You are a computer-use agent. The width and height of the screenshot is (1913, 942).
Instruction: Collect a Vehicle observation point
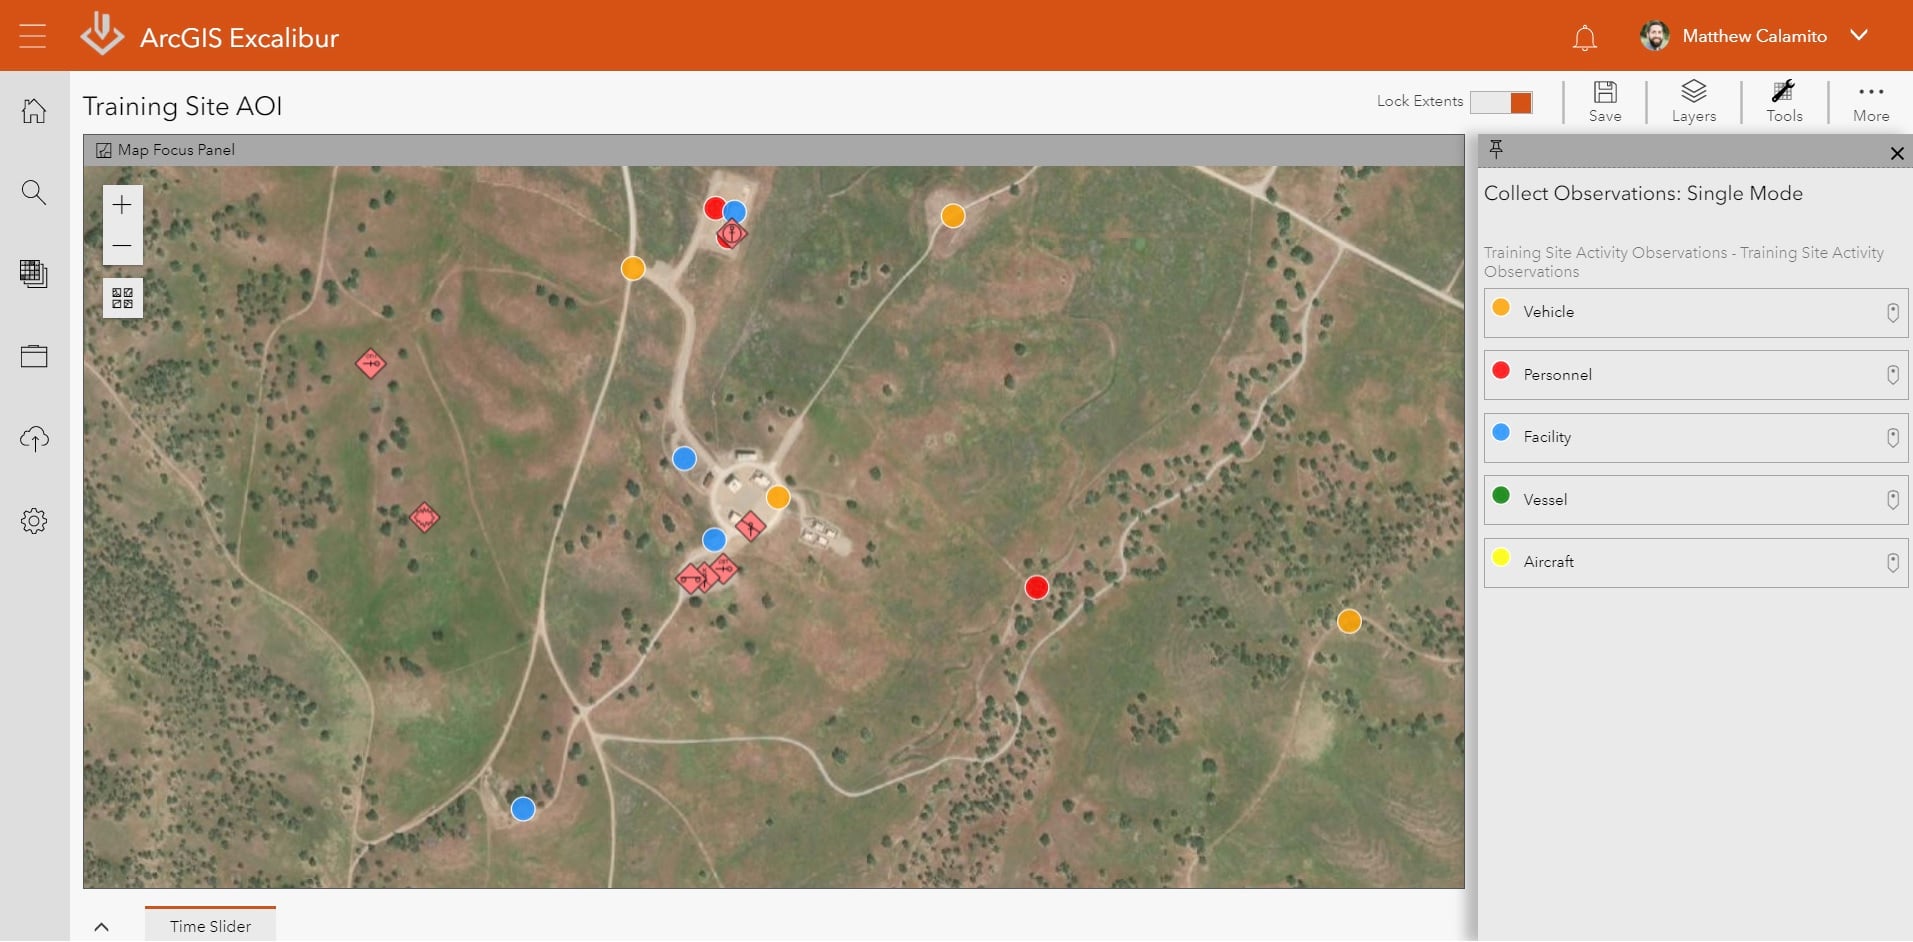[x=1694, y=312]
